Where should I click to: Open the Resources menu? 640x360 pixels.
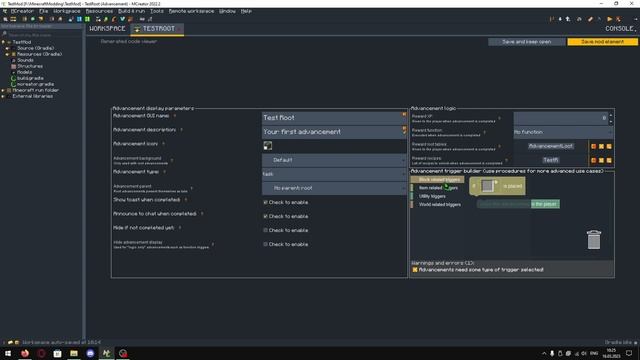point(99,11)
